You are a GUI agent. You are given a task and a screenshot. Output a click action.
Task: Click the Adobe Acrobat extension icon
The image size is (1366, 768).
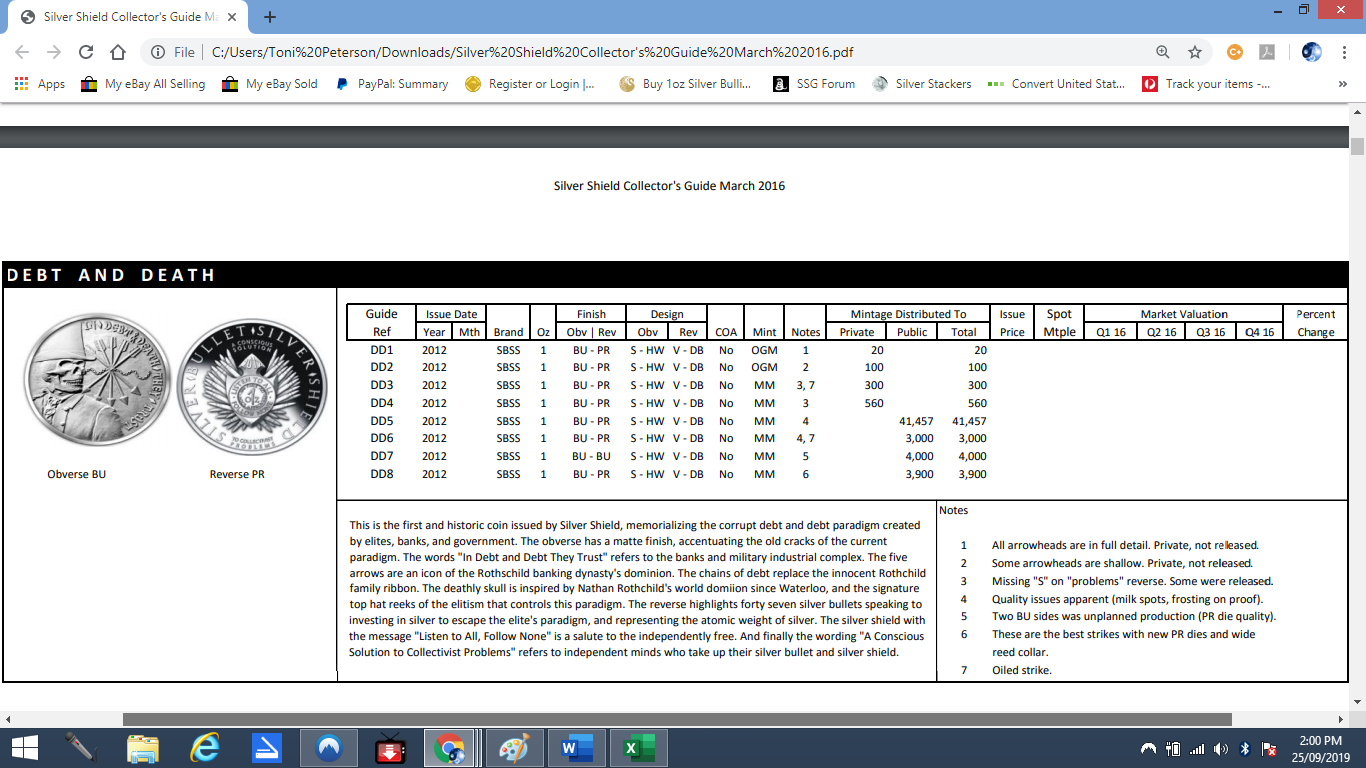[1266, 52]
